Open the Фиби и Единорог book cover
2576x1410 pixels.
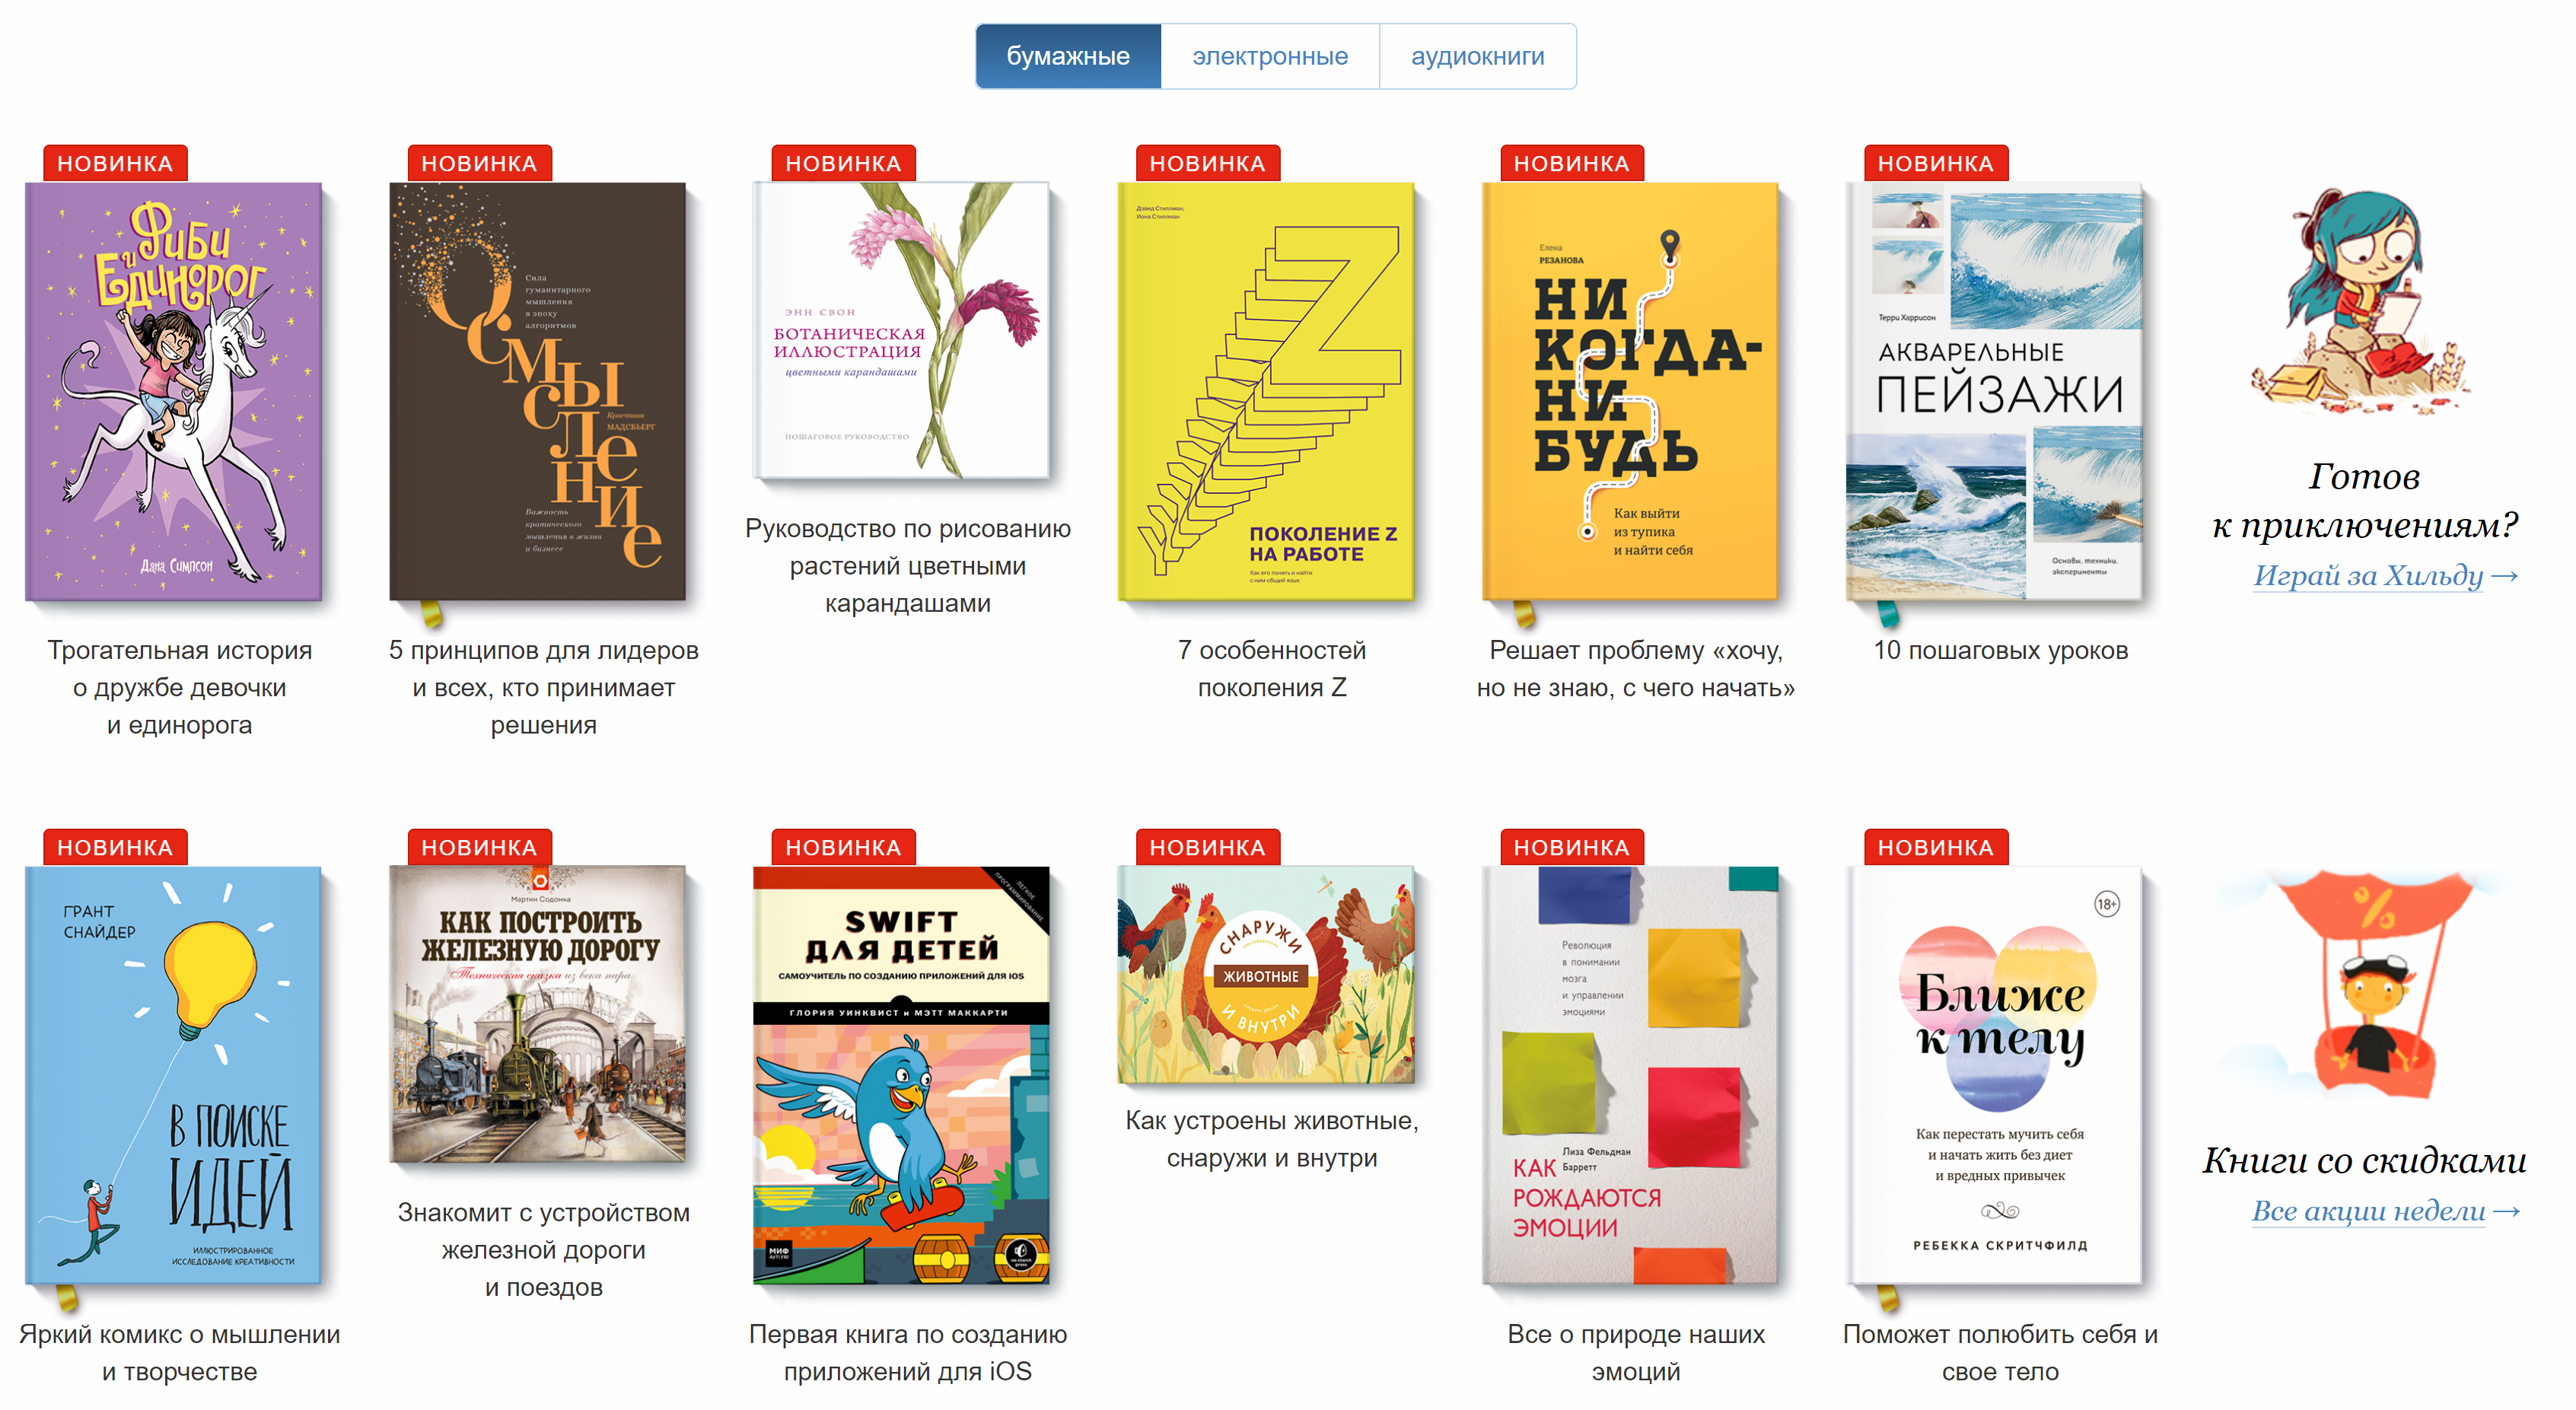174,392
